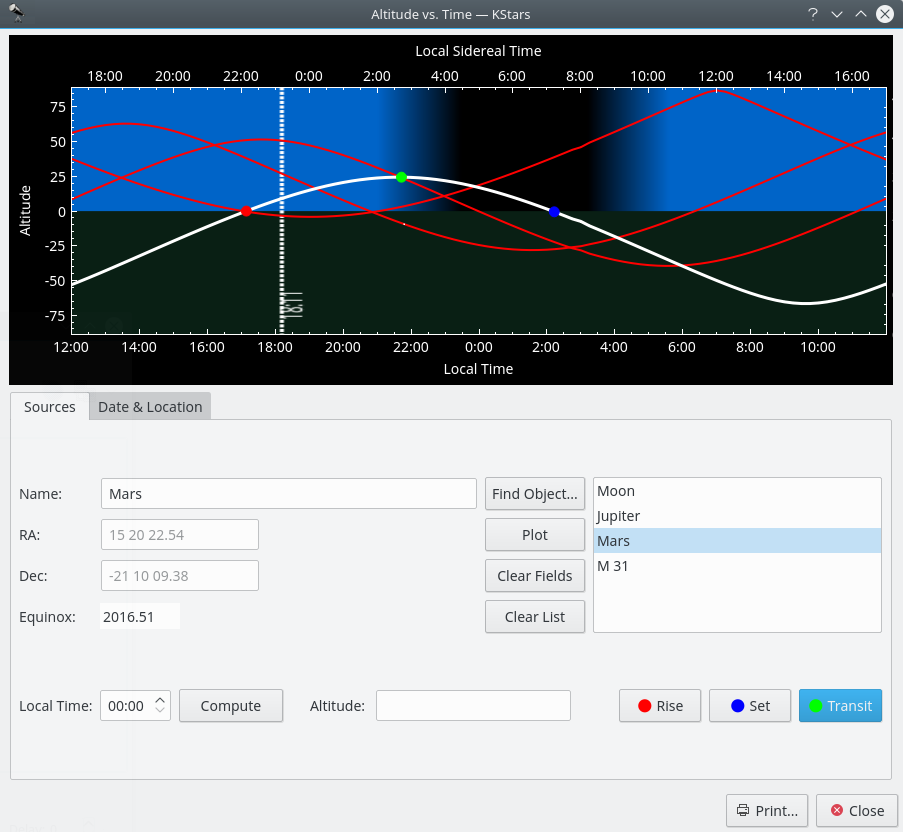Click the Clear List button
Screen dimensions: 903x832
[535, 617]
